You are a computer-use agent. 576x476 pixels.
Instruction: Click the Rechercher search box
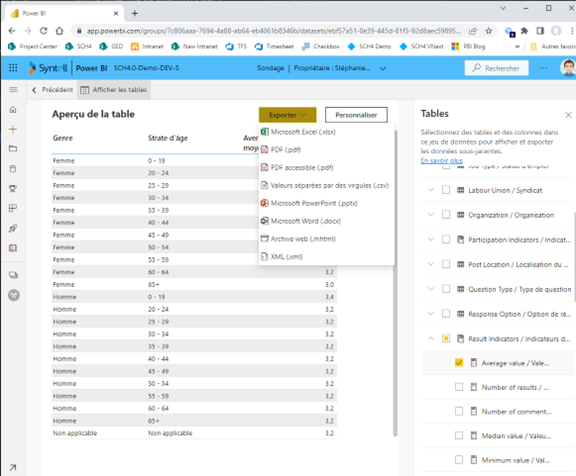(x=497, y=68)
